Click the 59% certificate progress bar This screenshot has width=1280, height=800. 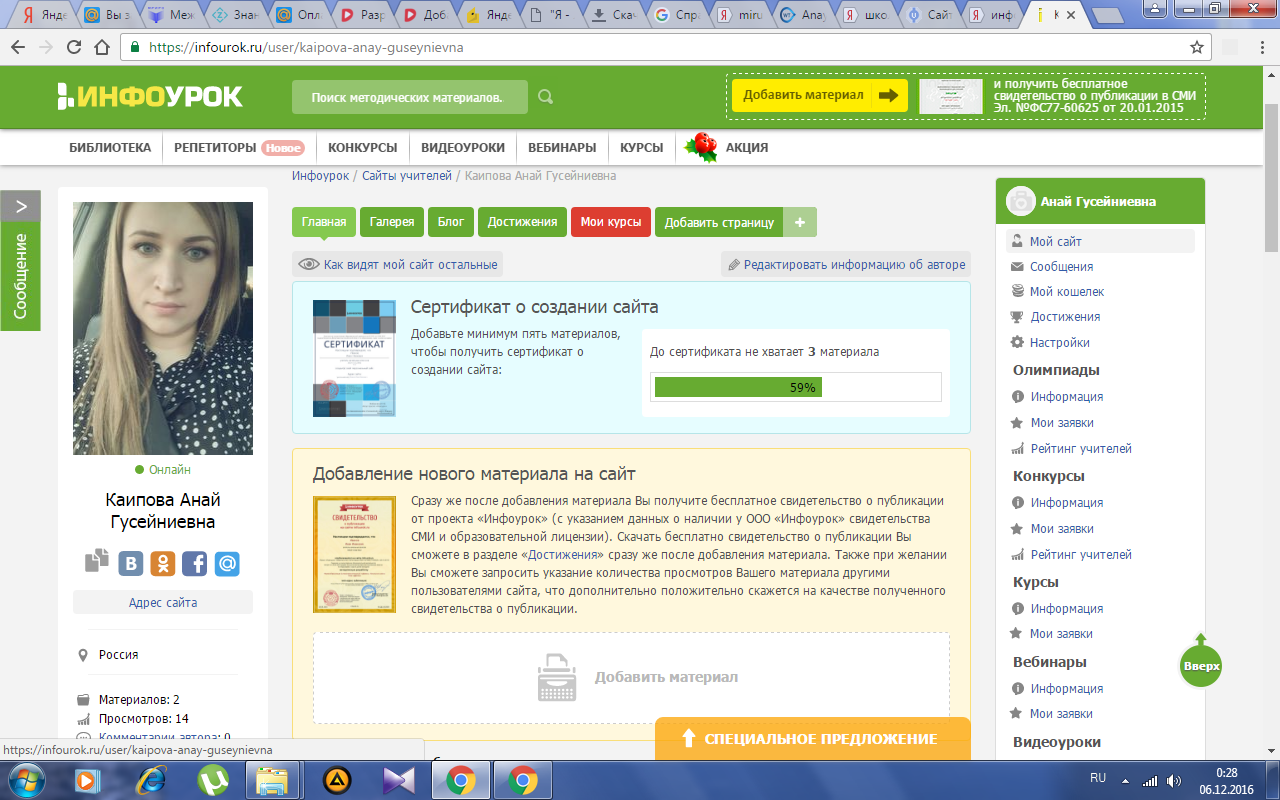(x=795, y=387)
